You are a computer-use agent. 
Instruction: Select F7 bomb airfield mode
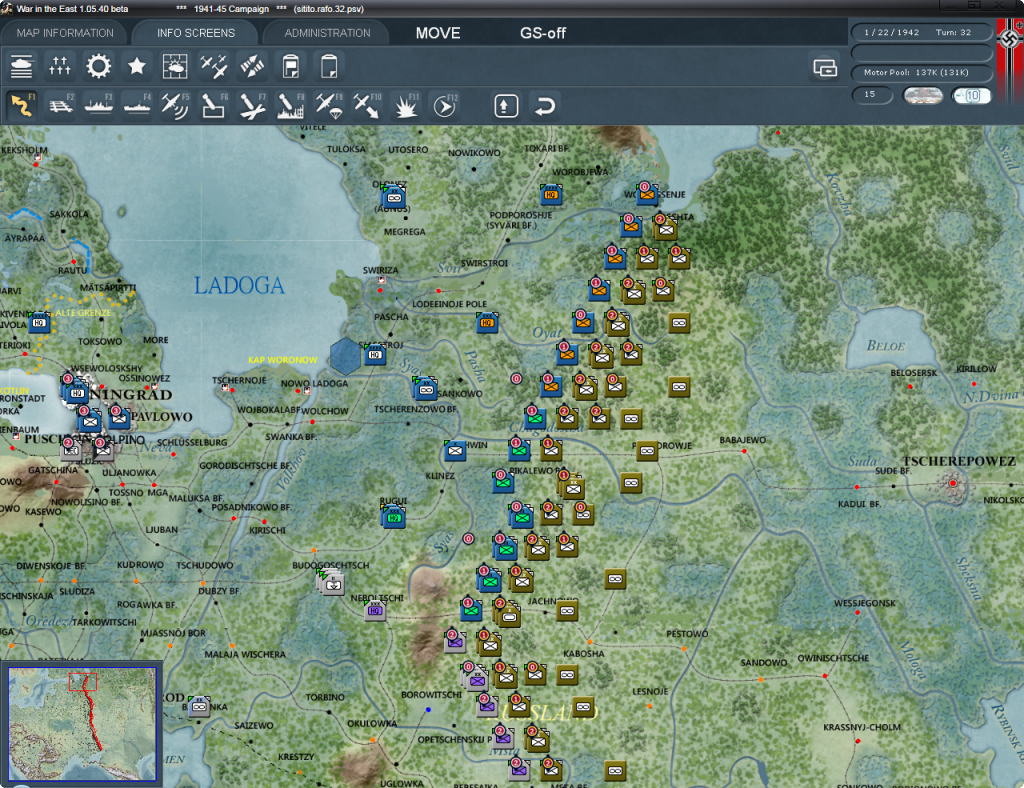(252, 106)
